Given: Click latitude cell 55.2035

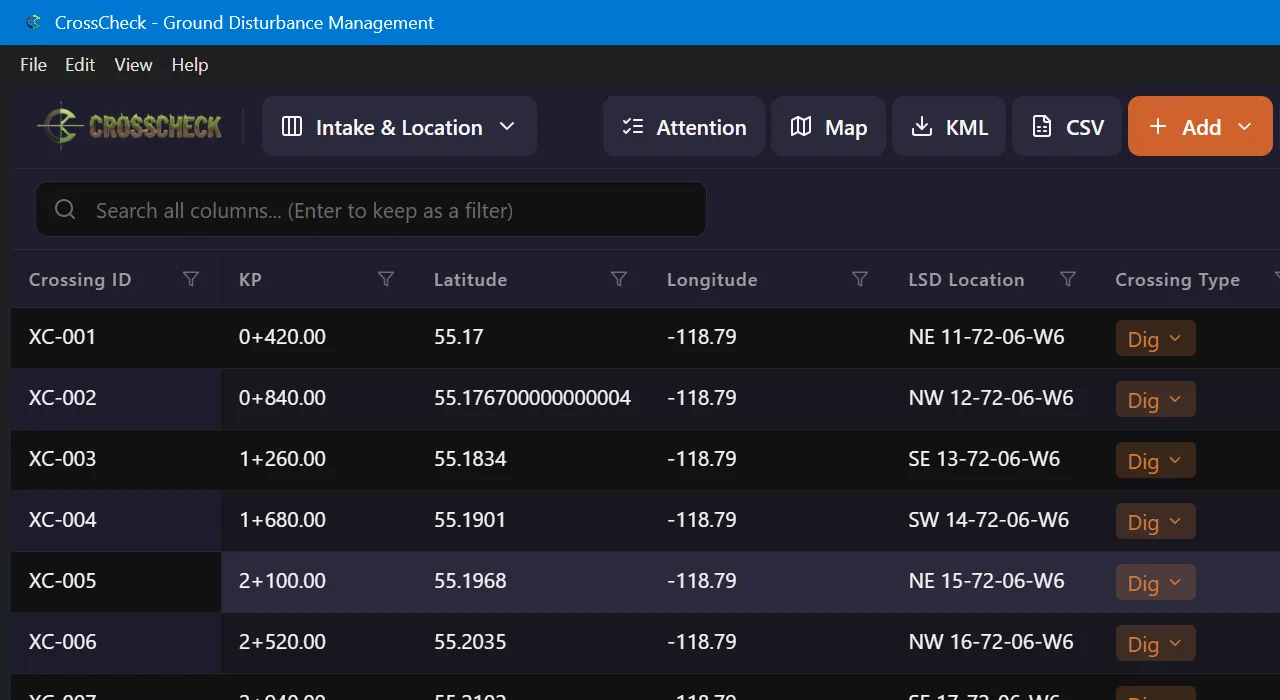Looking at the screenshot, I should tap(470, 642).
